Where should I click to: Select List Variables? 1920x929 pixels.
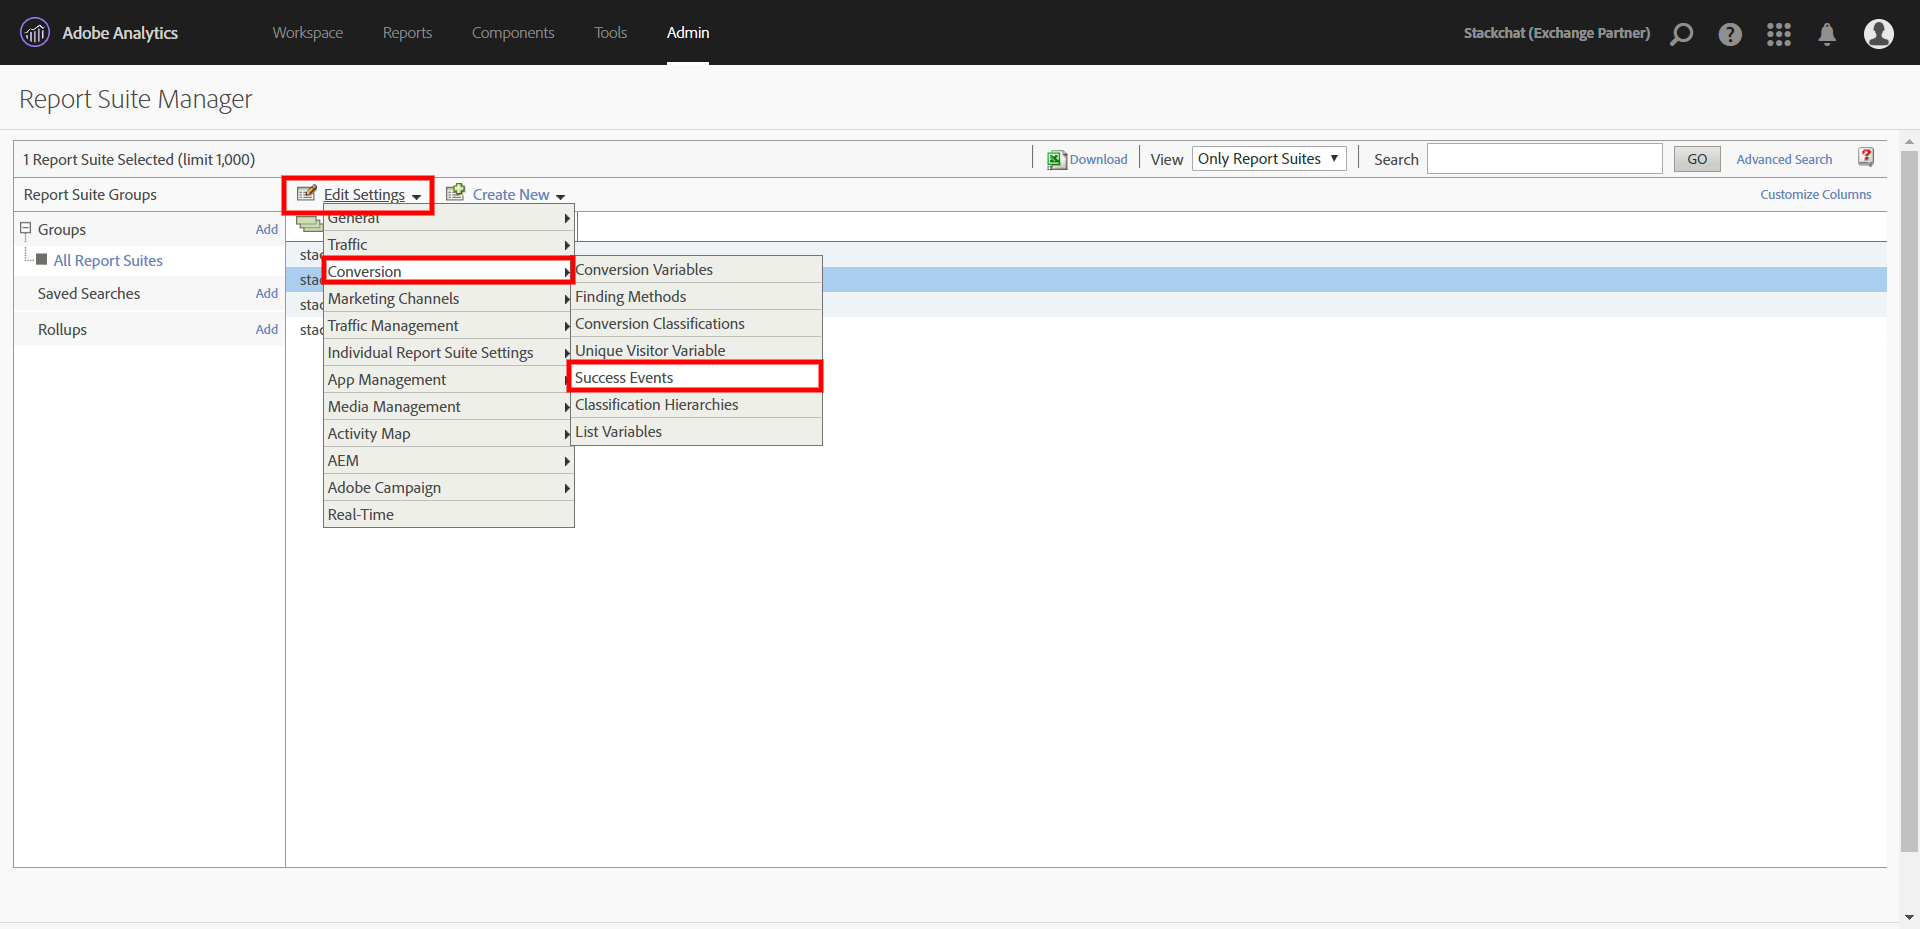pyautogui.click(x=697, y=432)
